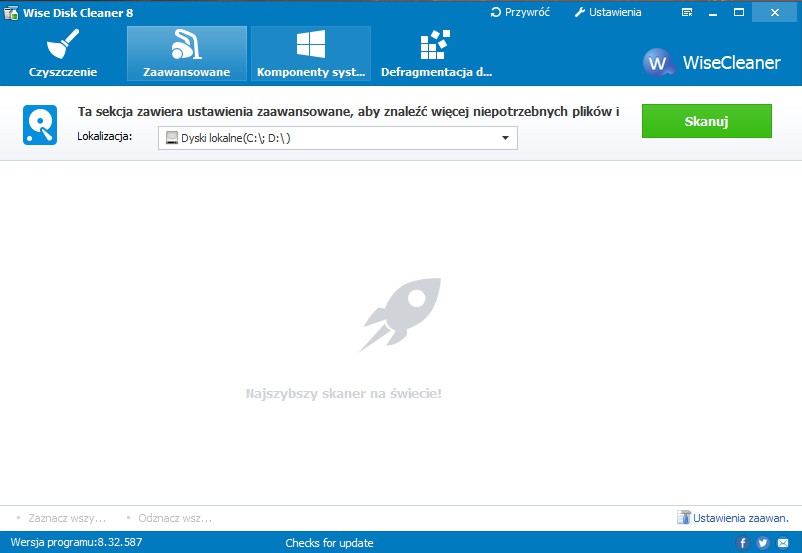Switch to Komponenty syst... tab

pos(311,54)
